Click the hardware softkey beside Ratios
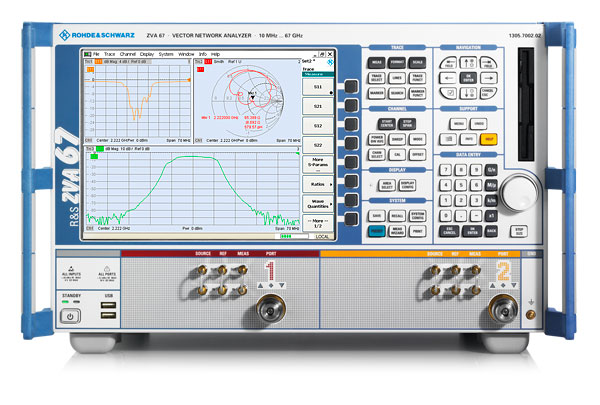Image resolution: width=600 pixels, height=405 pixels. (351, 181)
